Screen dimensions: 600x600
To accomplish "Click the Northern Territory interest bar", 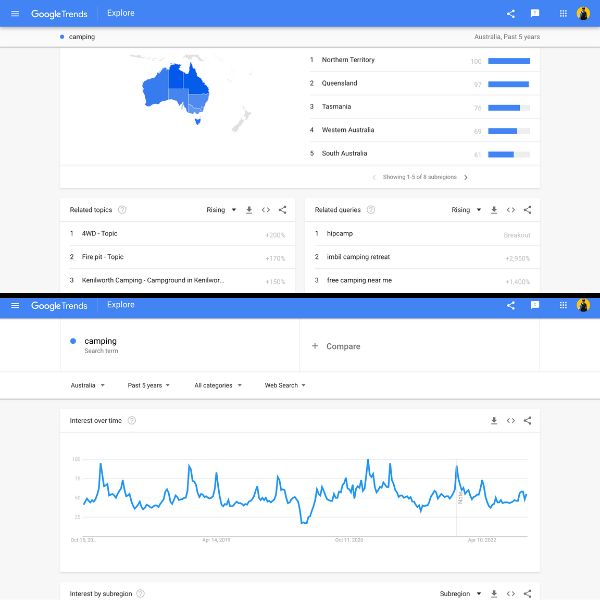I will point(509,61).
